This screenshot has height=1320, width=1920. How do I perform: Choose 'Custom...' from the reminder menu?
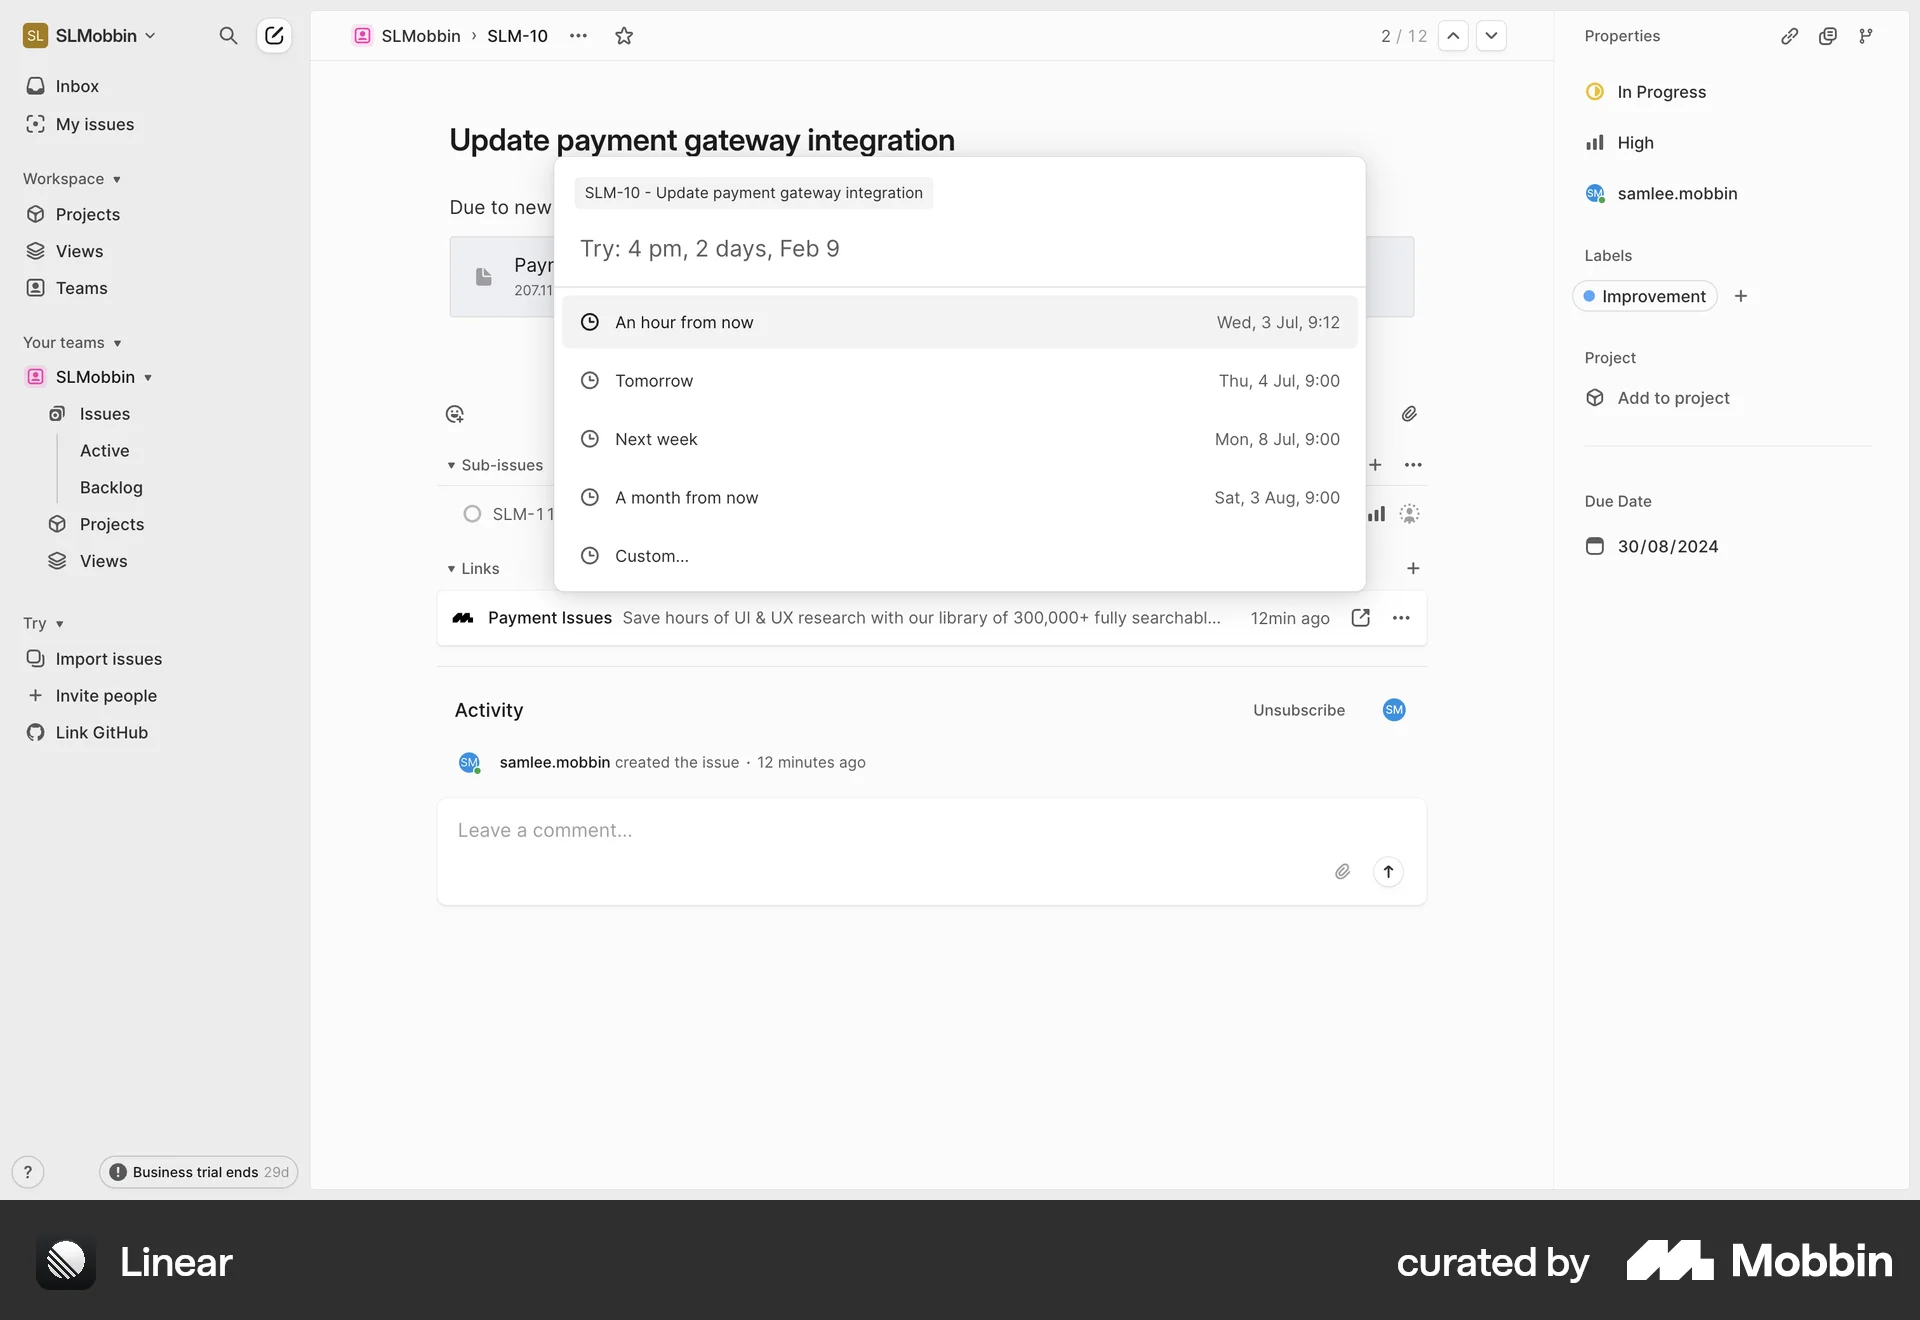point(651,555)
